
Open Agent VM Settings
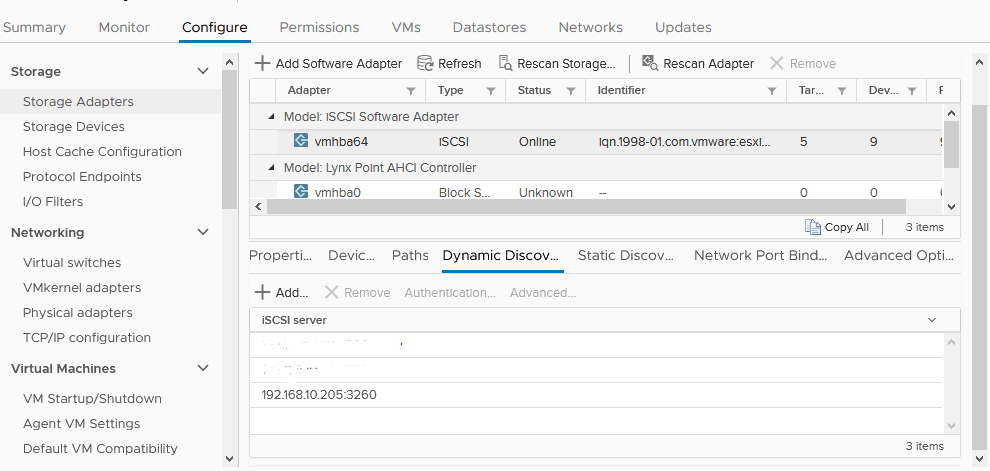81,424
